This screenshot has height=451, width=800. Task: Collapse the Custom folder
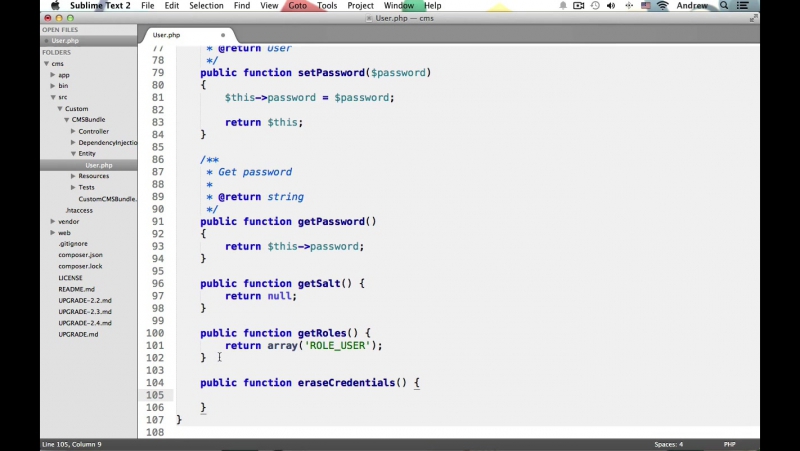click(x=60, y=109)
